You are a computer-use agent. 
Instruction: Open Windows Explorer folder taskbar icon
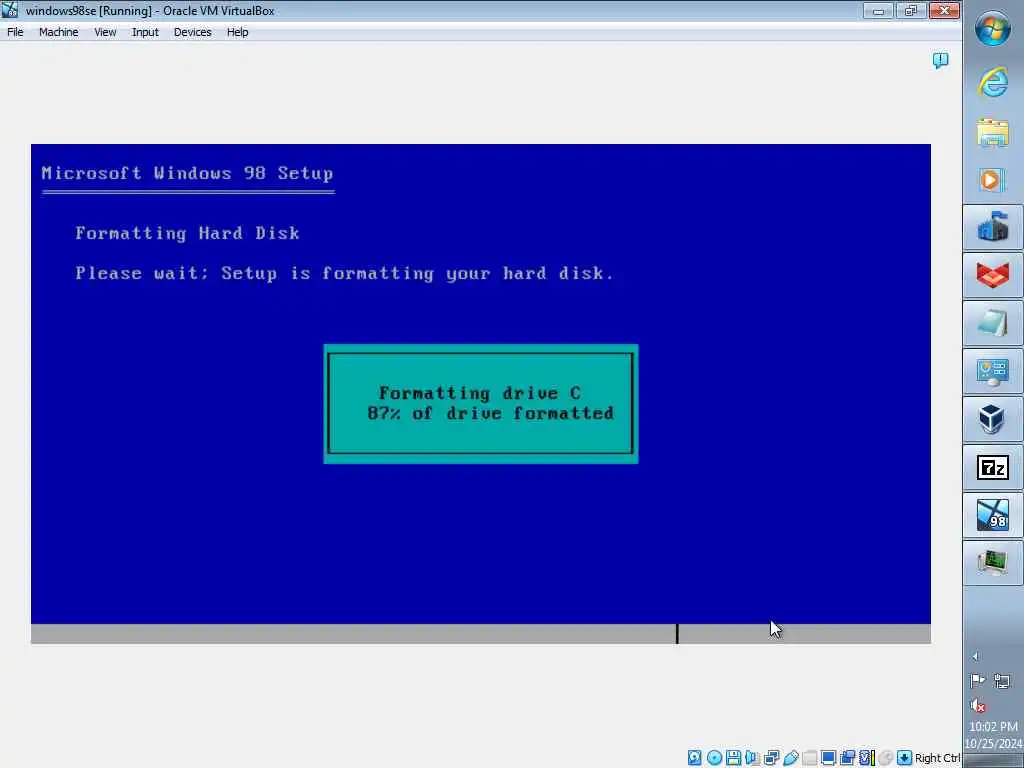pos(993,133)
